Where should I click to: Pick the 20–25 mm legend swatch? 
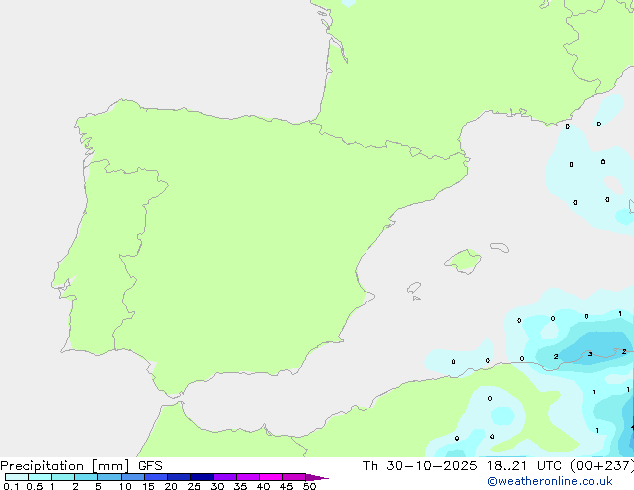tap(178, 477)
